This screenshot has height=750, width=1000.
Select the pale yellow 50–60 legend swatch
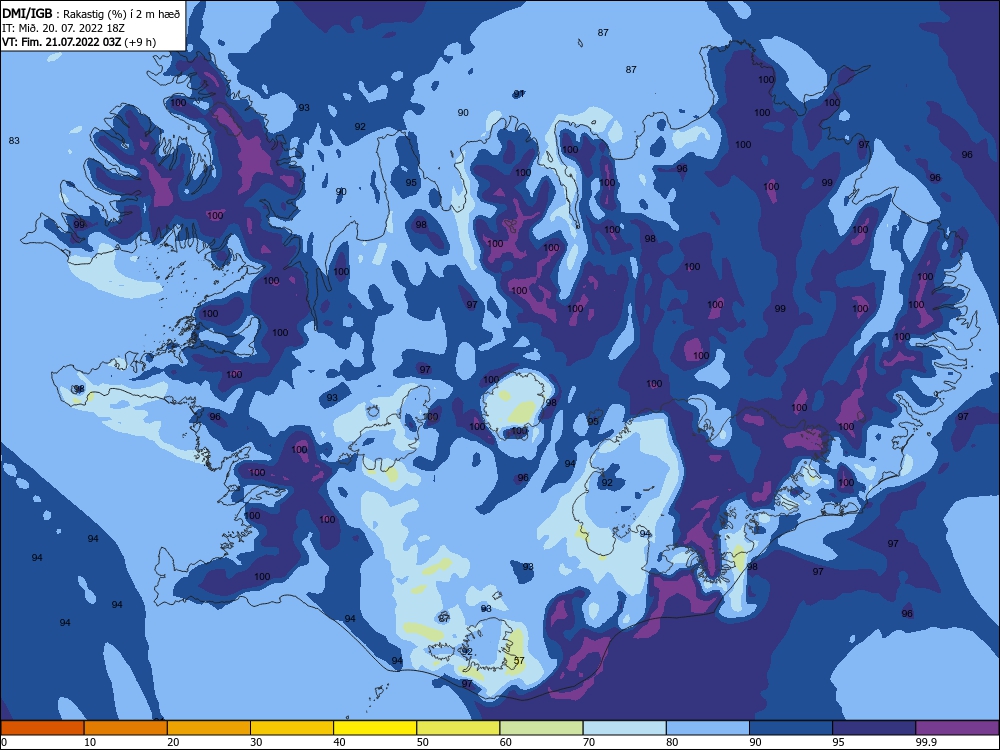(x=458, y=728)
